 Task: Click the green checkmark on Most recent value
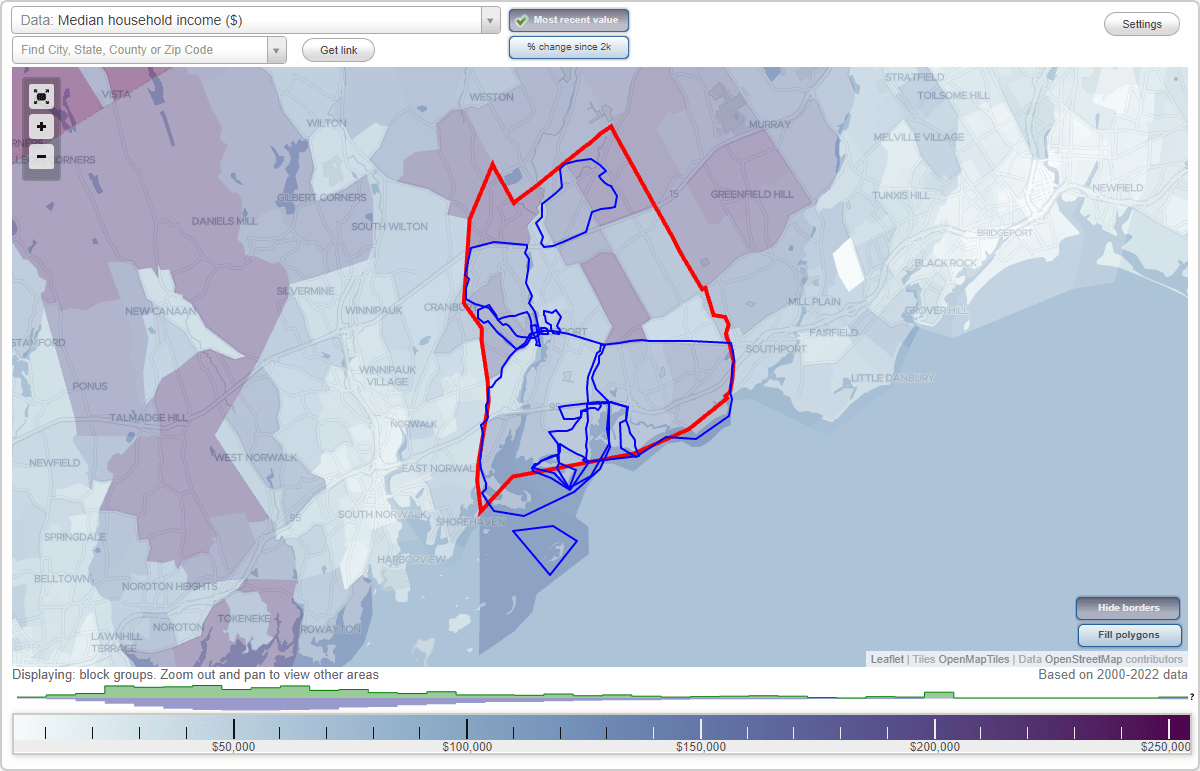pos(521,20)
